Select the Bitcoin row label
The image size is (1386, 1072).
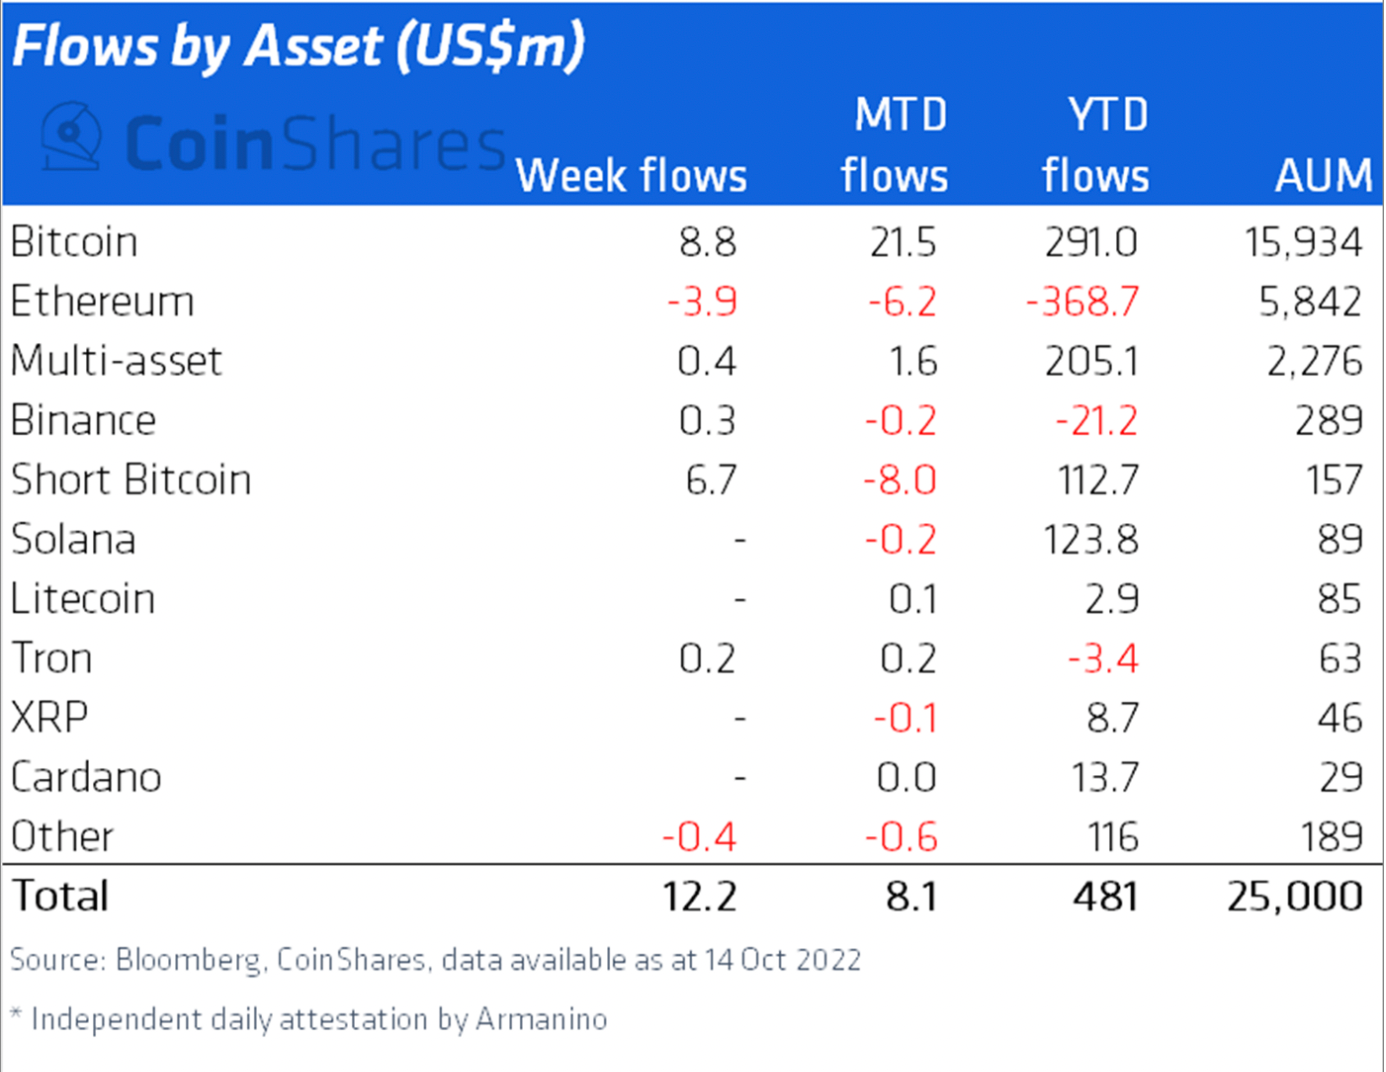[74, 242]
